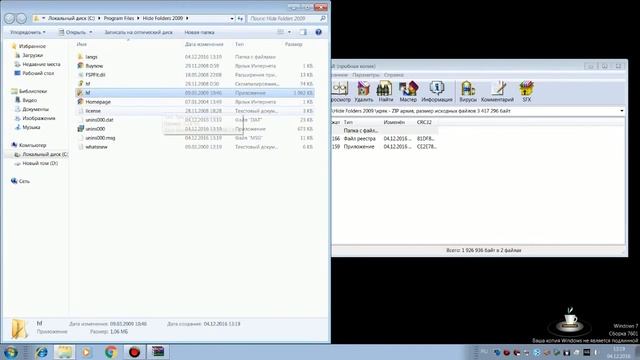Click the Комментарий icon in WinRAR toolbar
The width and height of the screenshot is (640, 360).
(x=497, y=91)
